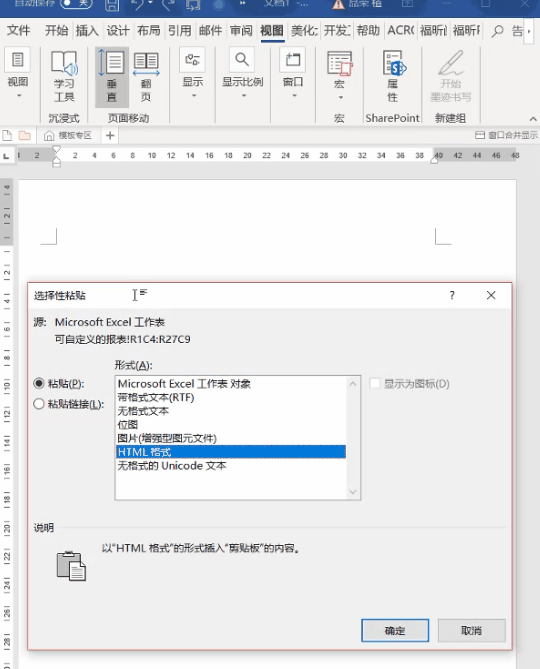
Task: Switch to the 布局 tab
Action: [x=149, y=31]
